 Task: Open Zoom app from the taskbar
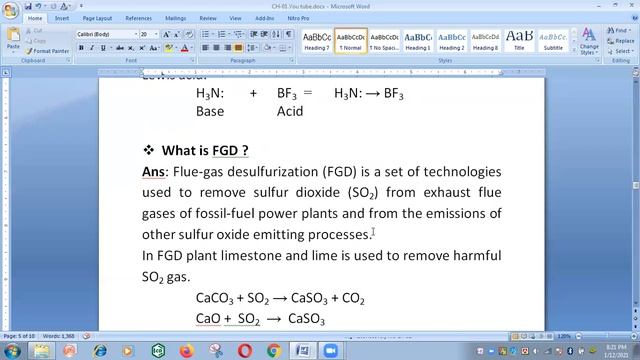[x=330, y=351]
